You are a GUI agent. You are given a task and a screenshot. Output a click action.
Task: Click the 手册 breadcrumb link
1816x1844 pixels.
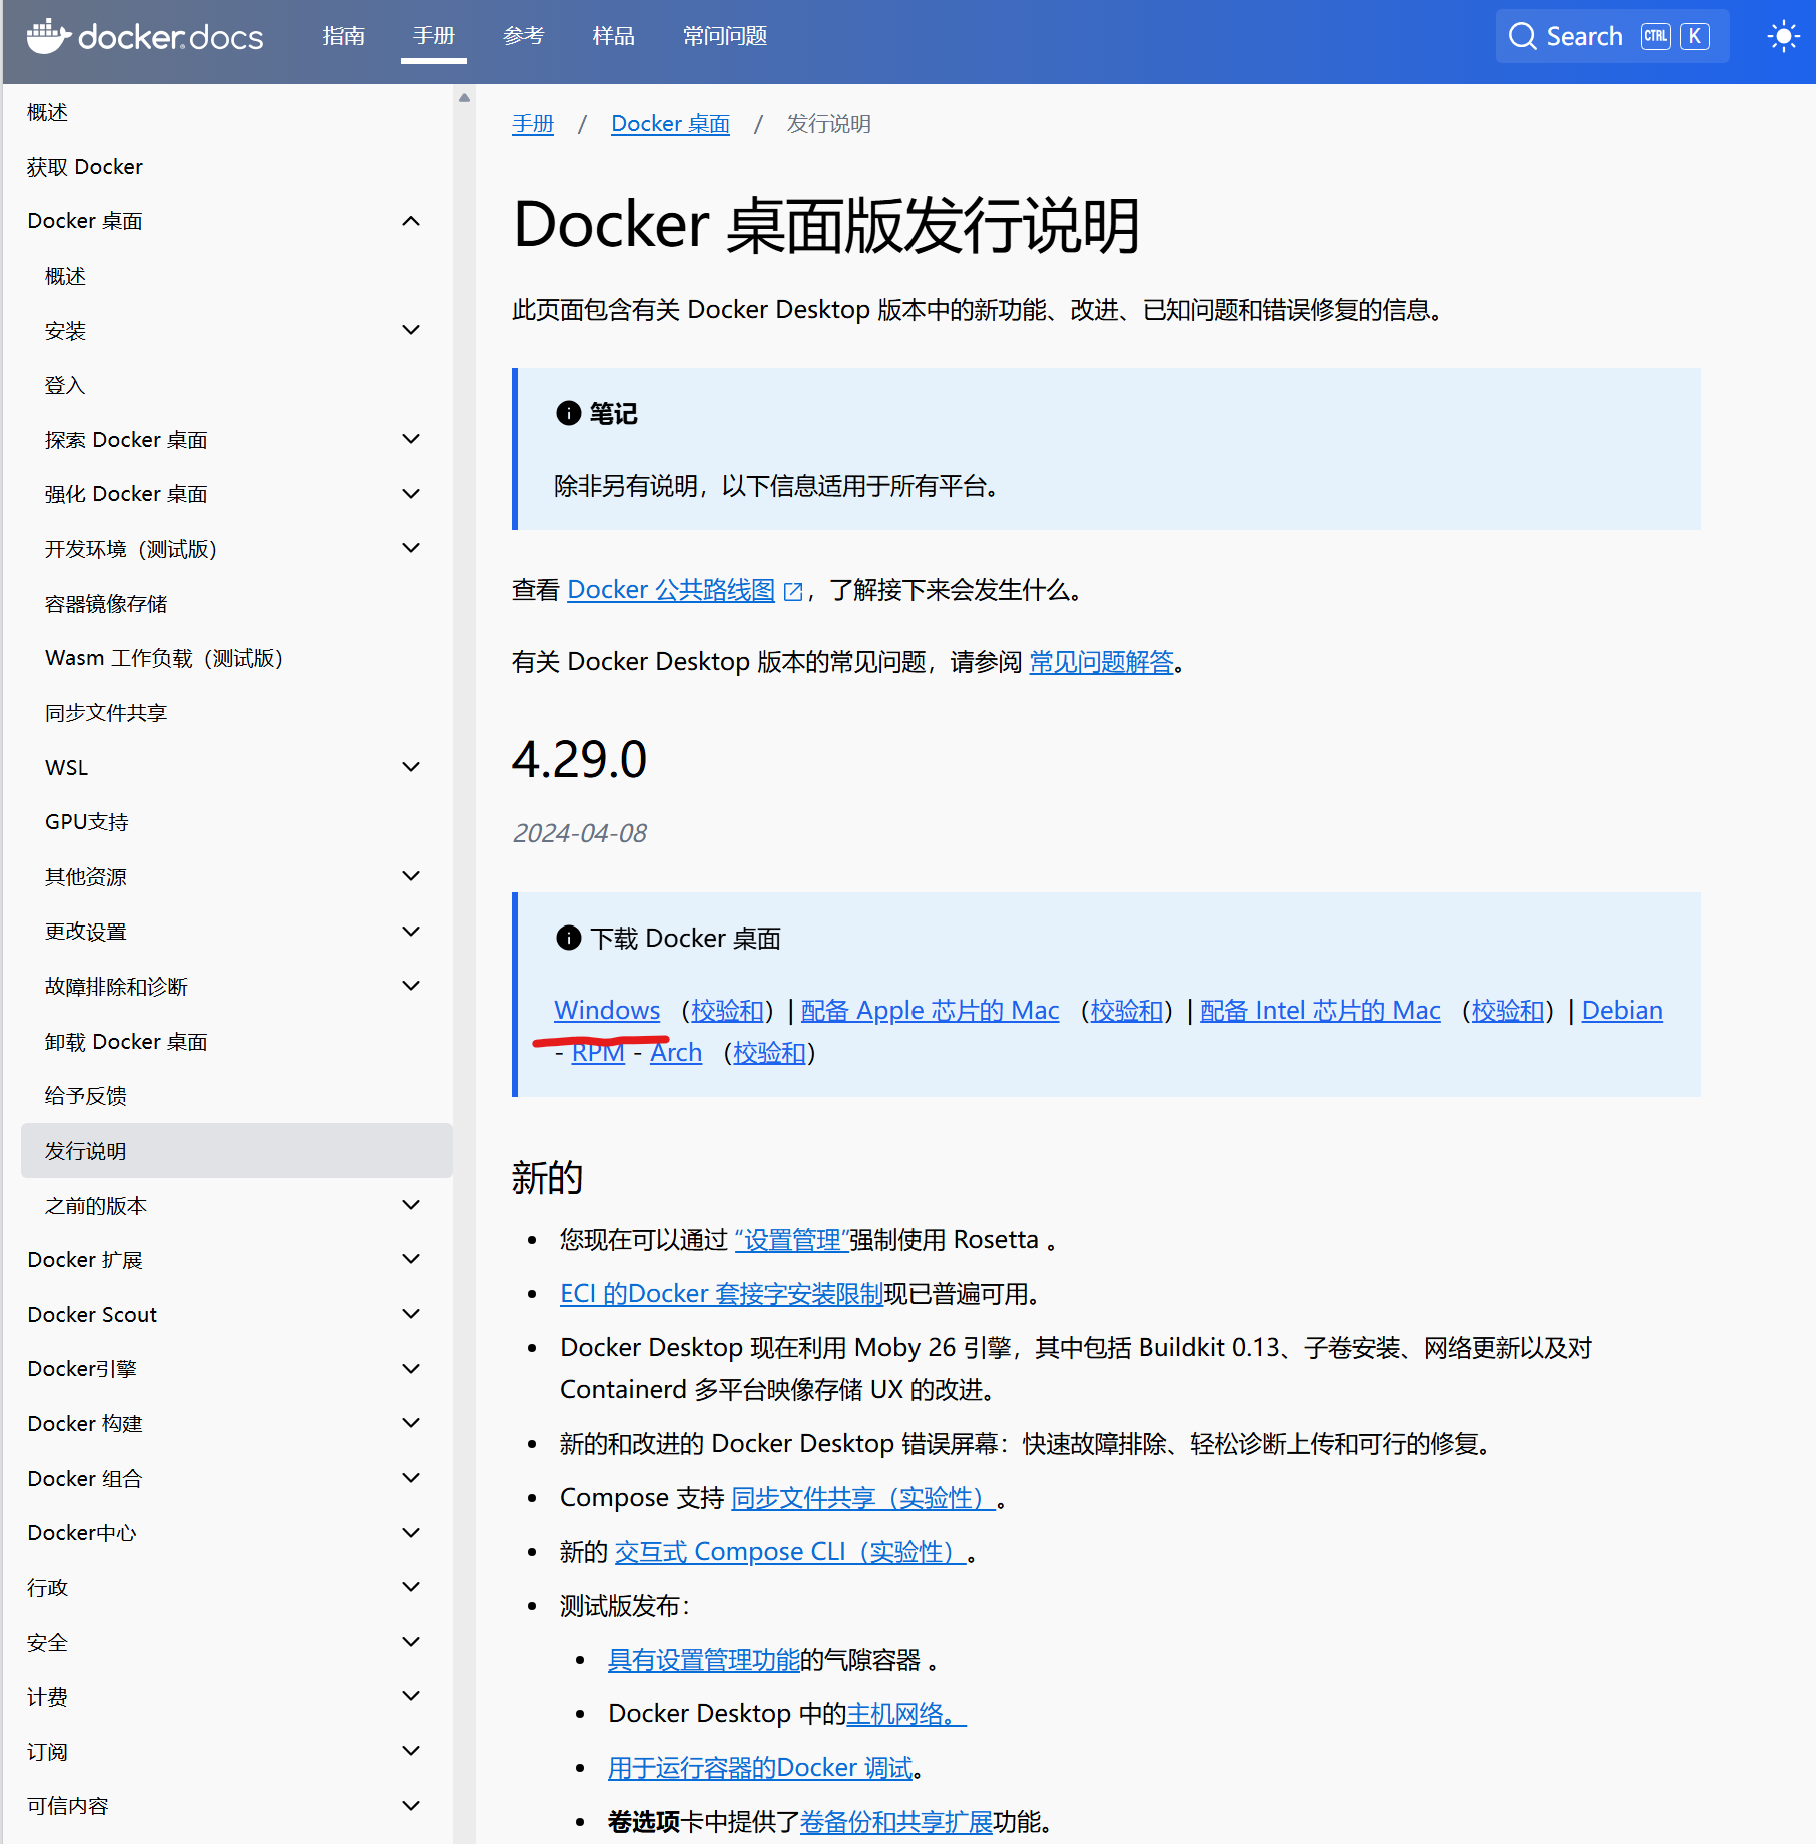coord(533,124)
